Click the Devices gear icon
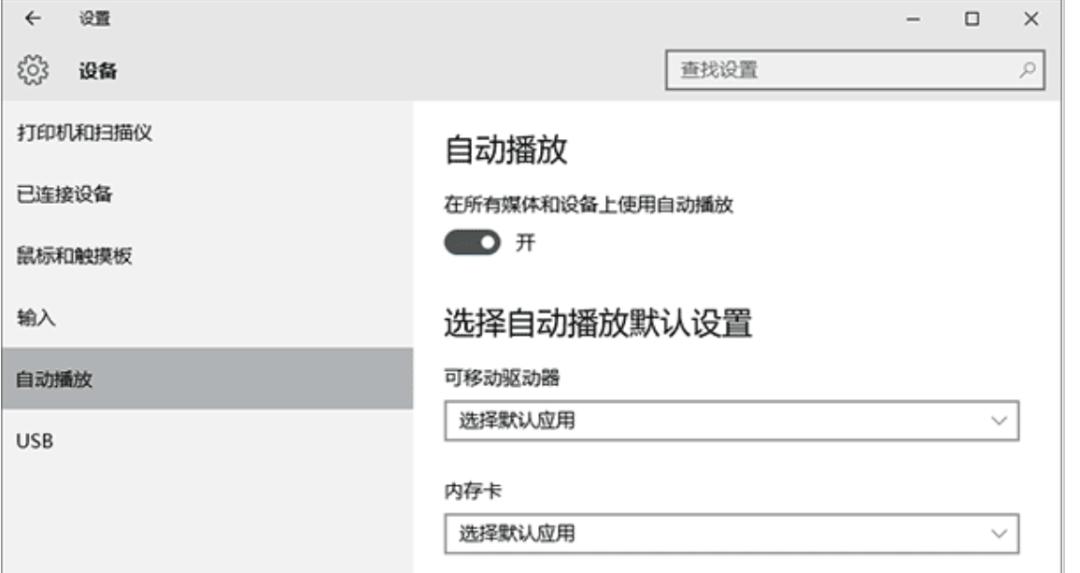1080x573 pixels. point(33,70)
